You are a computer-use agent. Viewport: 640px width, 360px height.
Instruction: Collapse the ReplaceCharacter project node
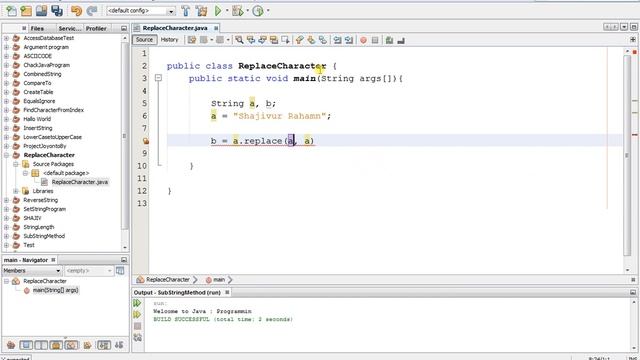click(x=6, y=155)
